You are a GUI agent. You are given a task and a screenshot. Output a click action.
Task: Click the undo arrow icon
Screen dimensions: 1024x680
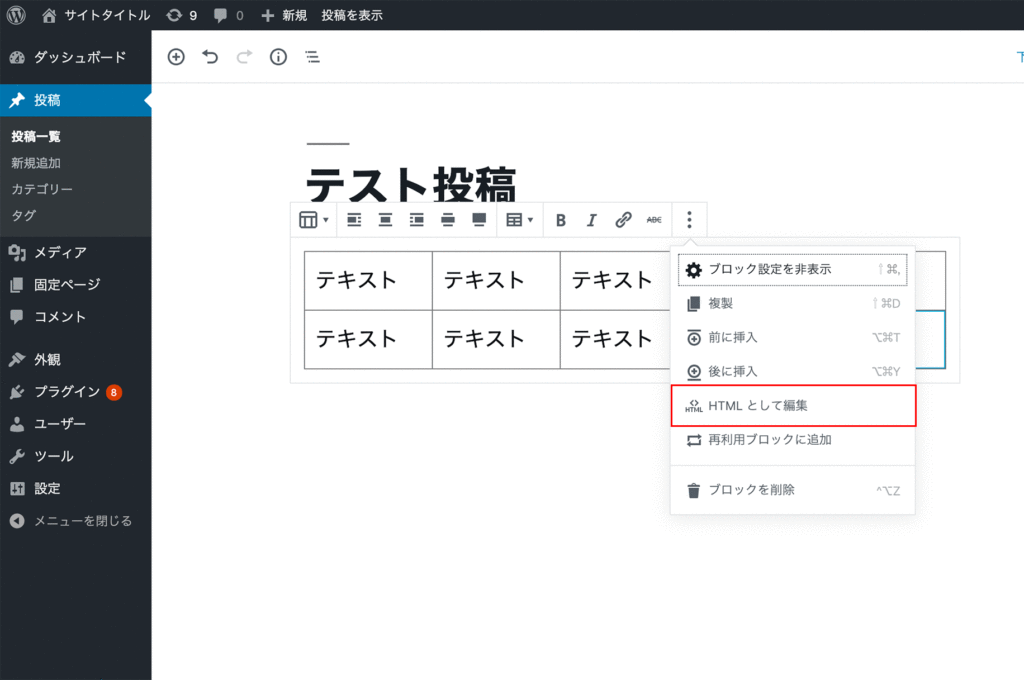tap(210, 57)
